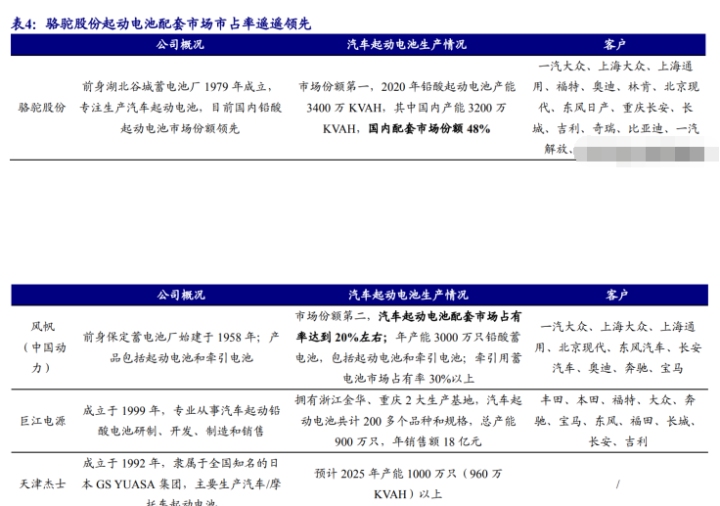Select the '汽车起动电池生产情况' header of the 骆驼股份 table
Viewport: 720px width, 506px height.
point(406,45)
